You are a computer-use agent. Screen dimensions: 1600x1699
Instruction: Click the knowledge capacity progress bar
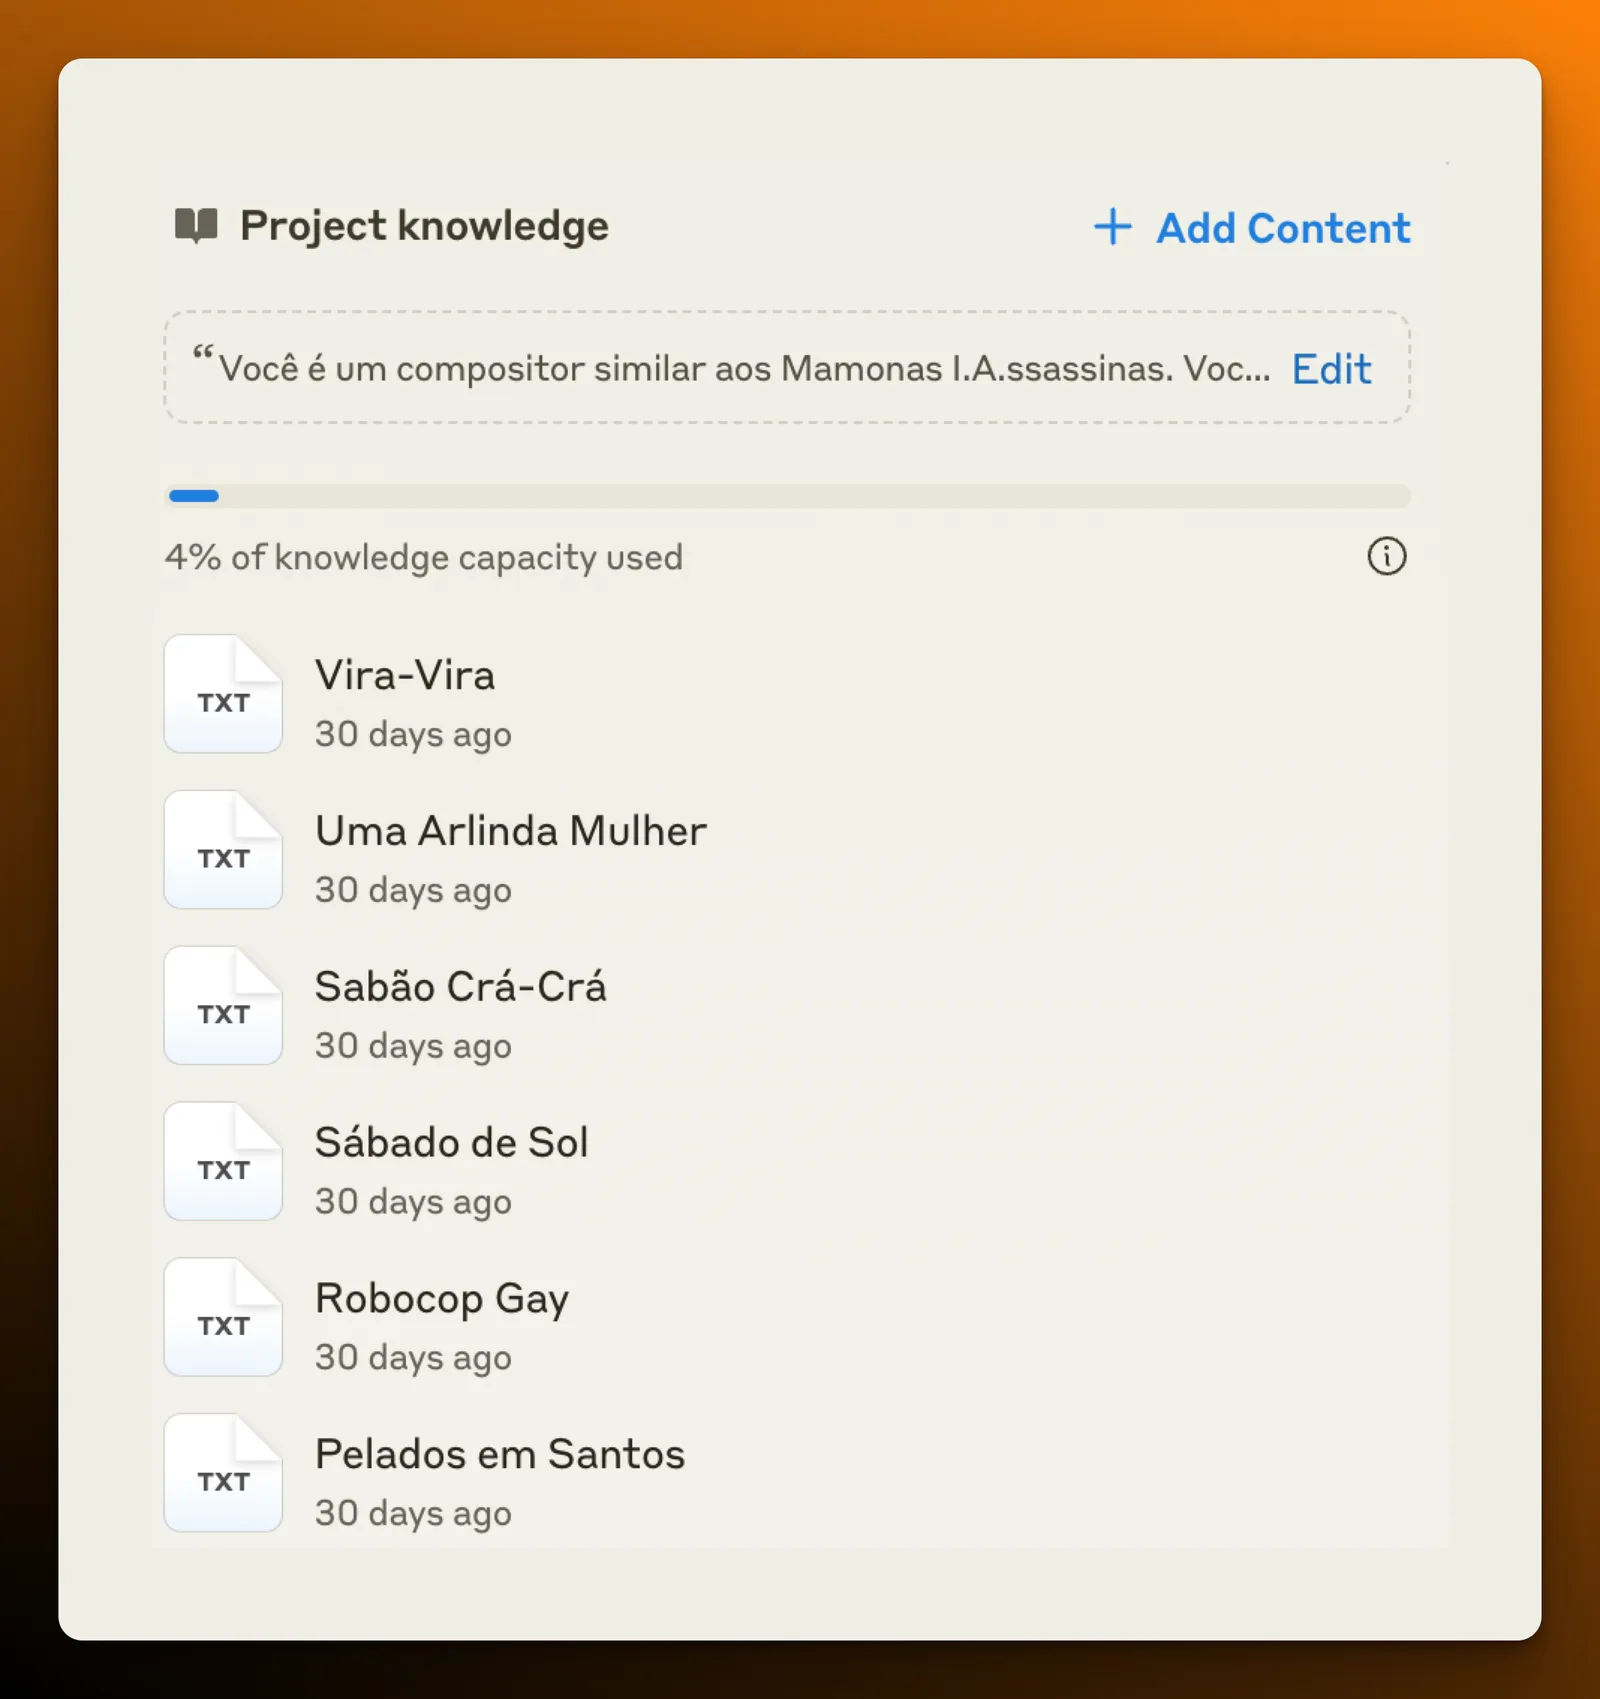pyautogui.click(x=788, y=496)
